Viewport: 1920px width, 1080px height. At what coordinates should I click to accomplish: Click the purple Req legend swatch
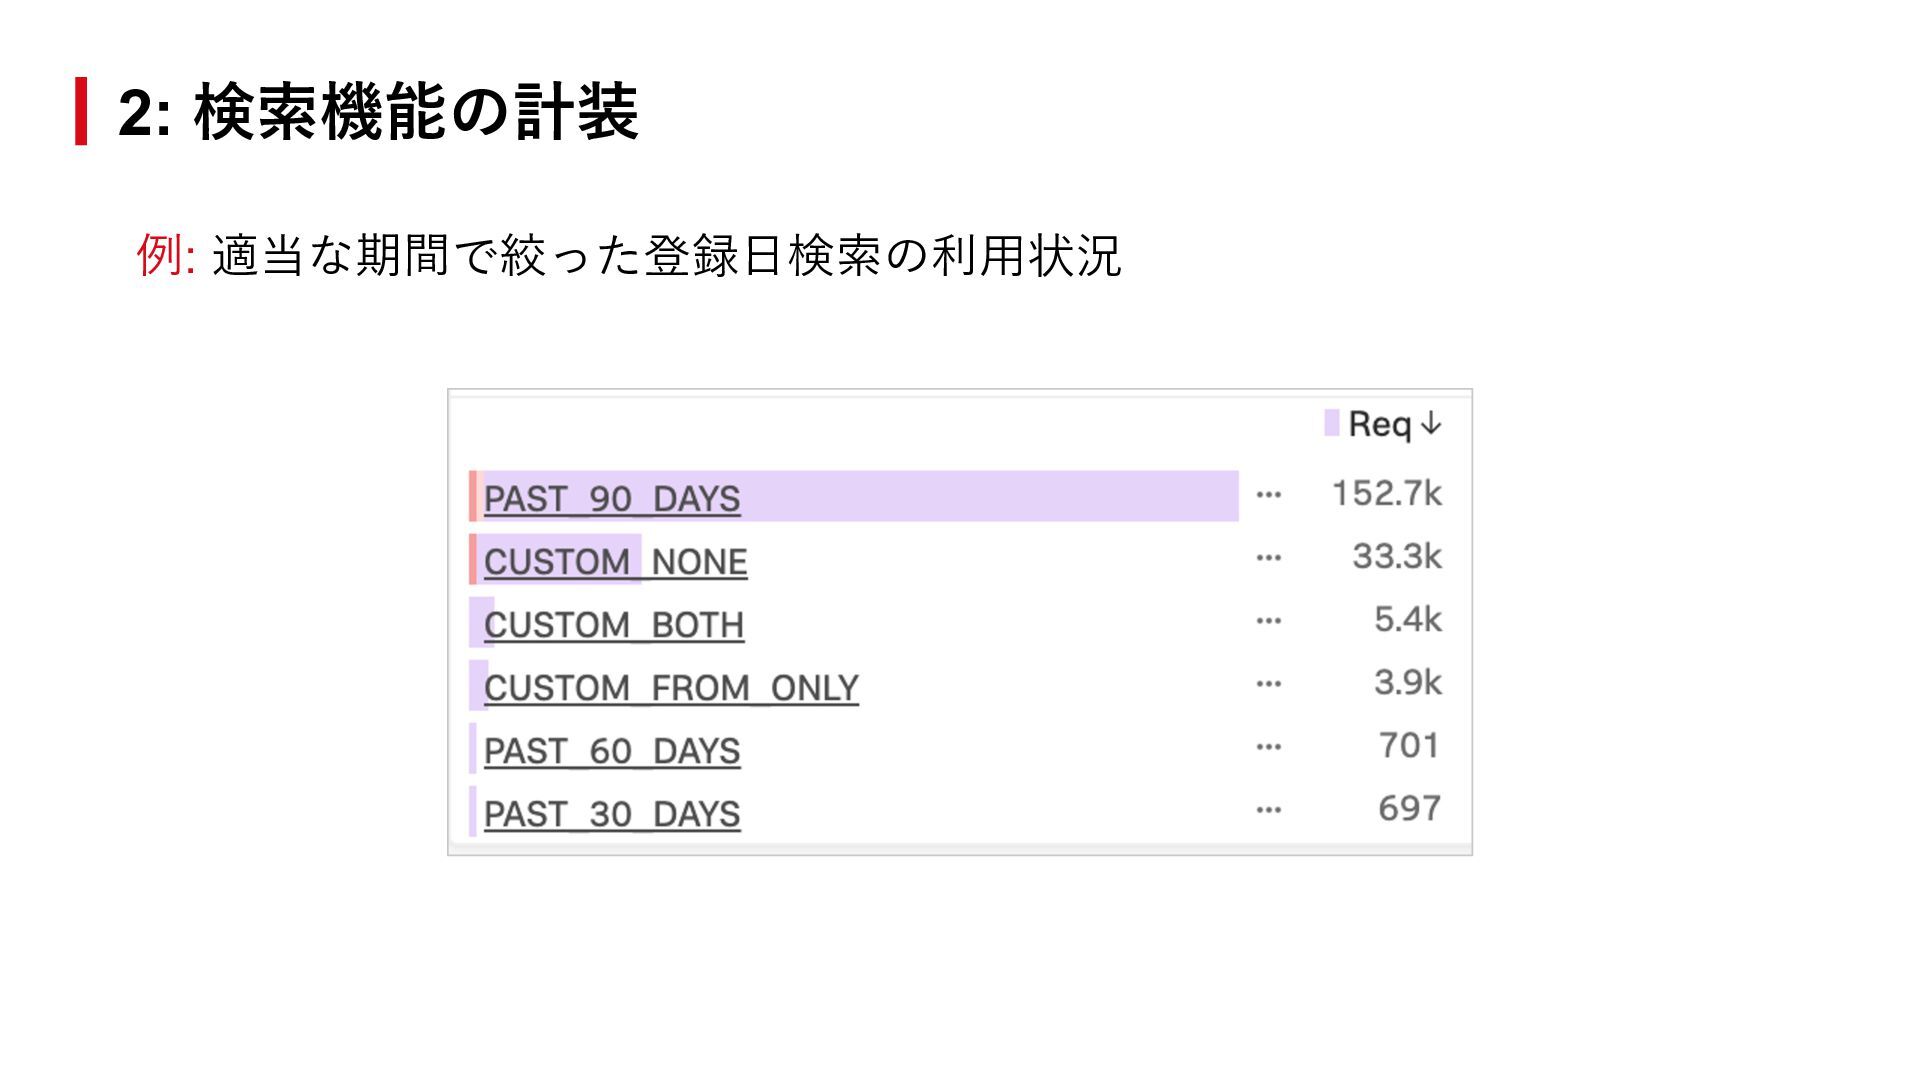click(1331, 423)
